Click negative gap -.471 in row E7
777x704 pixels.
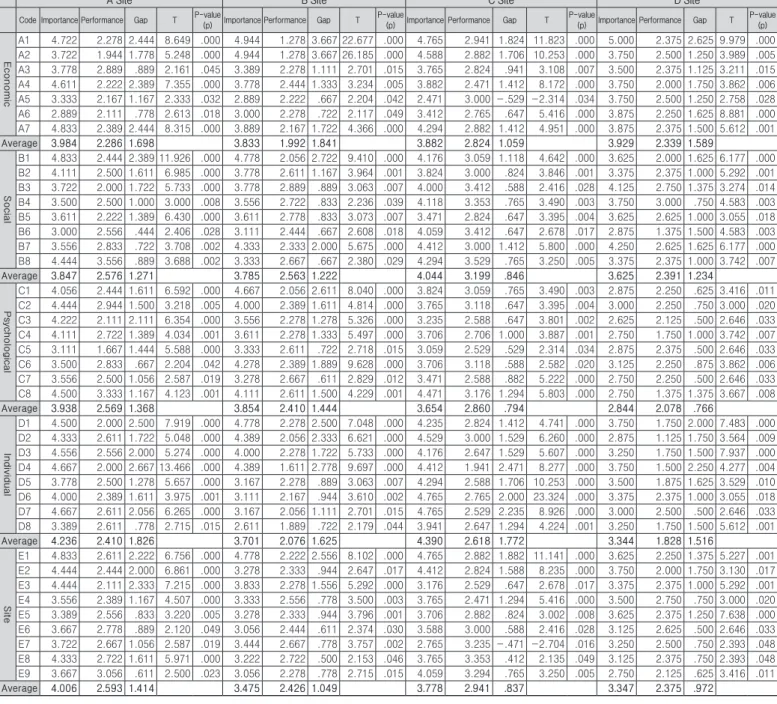tap(511, 644)
